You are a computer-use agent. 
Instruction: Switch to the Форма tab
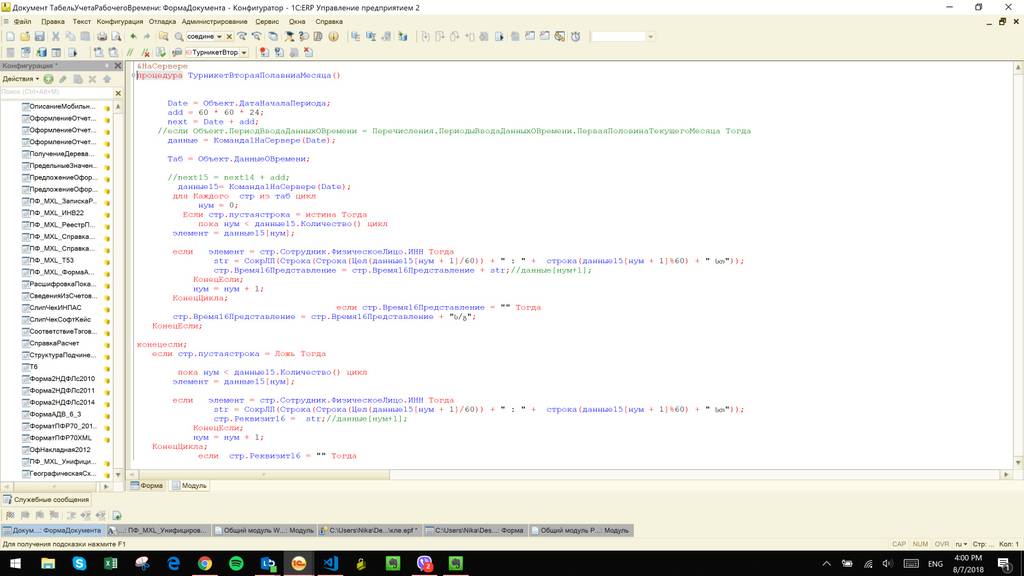[x=147, y=485]
